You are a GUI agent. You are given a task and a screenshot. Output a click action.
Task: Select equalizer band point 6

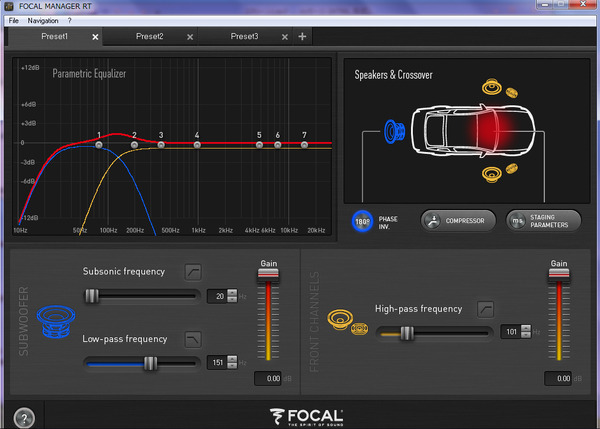[278, 145]
